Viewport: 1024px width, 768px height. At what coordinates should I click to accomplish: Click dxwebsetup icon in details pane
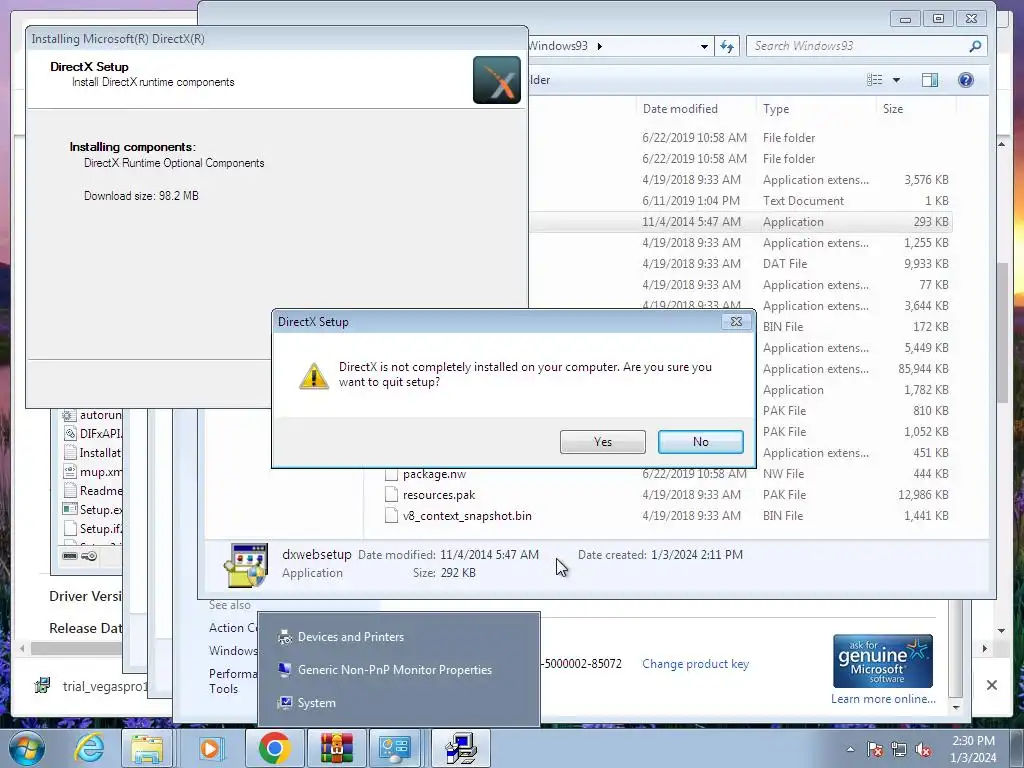pos(246,564)
